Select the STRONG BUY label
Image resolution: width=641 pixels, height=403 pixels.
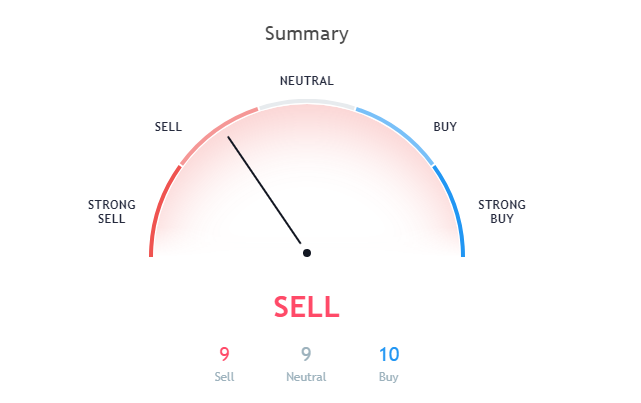502,211
